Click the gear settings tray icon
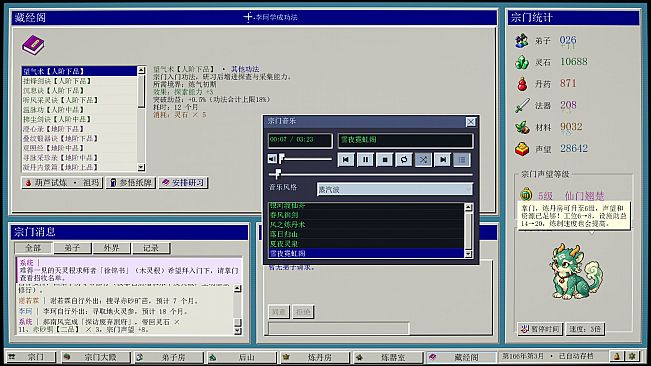 coord(632,356)
